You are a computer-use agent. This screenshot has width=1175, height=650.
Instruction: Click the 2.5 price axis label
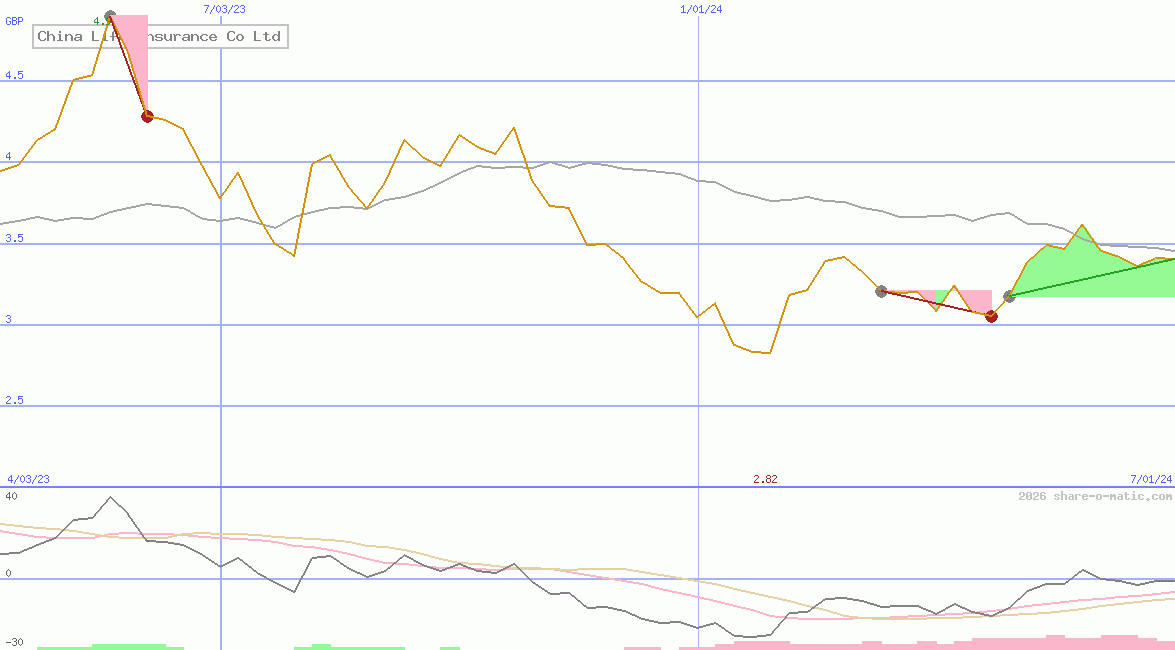tap(14, 400)
